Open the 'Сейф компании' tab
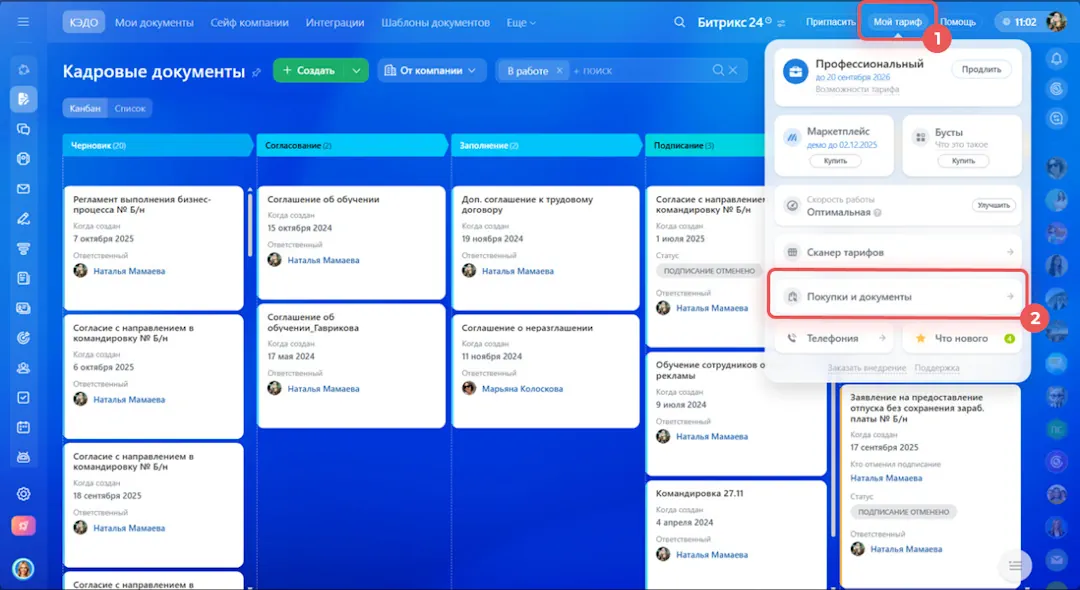The width and height of the screenshot is (1080, 590). tap(249, 22)
